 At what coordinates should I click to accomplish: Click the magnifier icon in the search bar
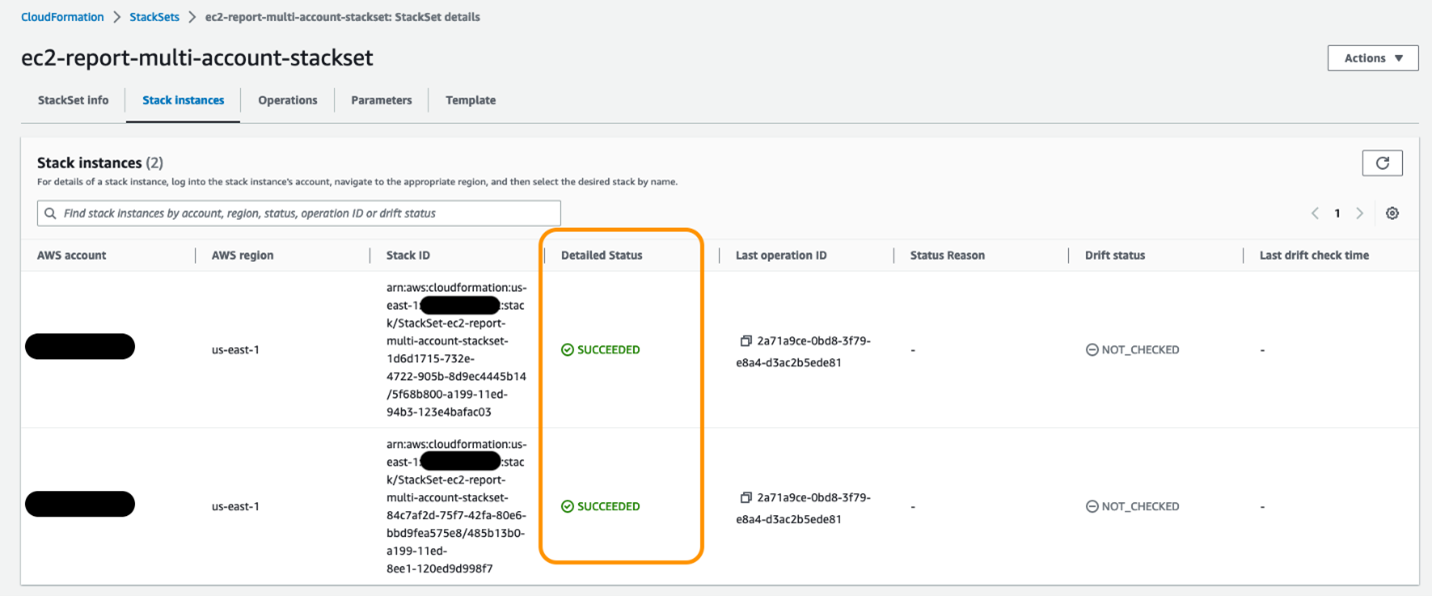point(49,213)
